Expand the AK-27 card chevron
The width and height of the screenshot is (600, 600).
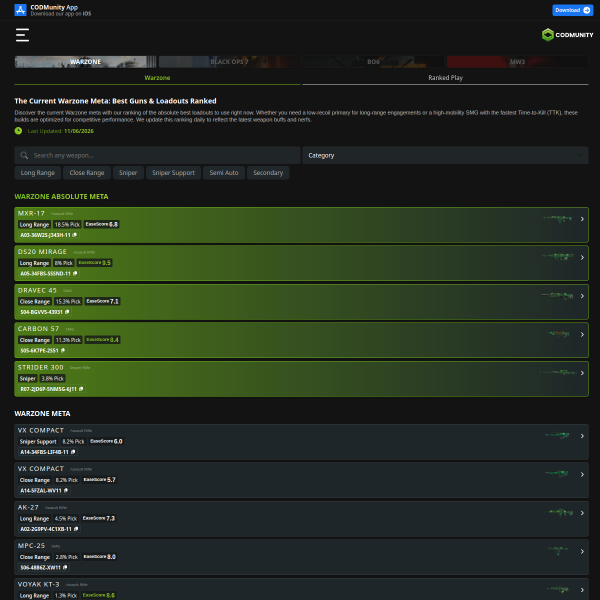click(x=582, y=513)
